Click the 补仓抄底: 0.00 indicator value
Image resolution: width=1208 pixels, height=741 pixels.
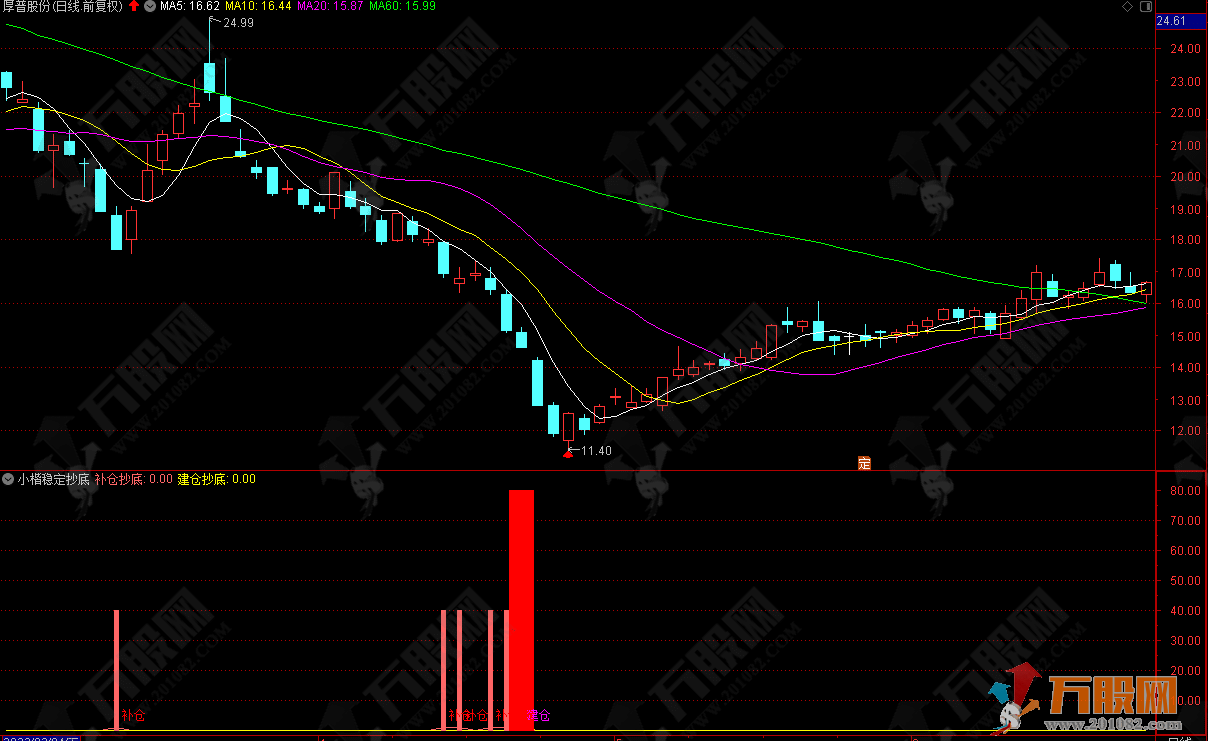(x=133, y=479)
